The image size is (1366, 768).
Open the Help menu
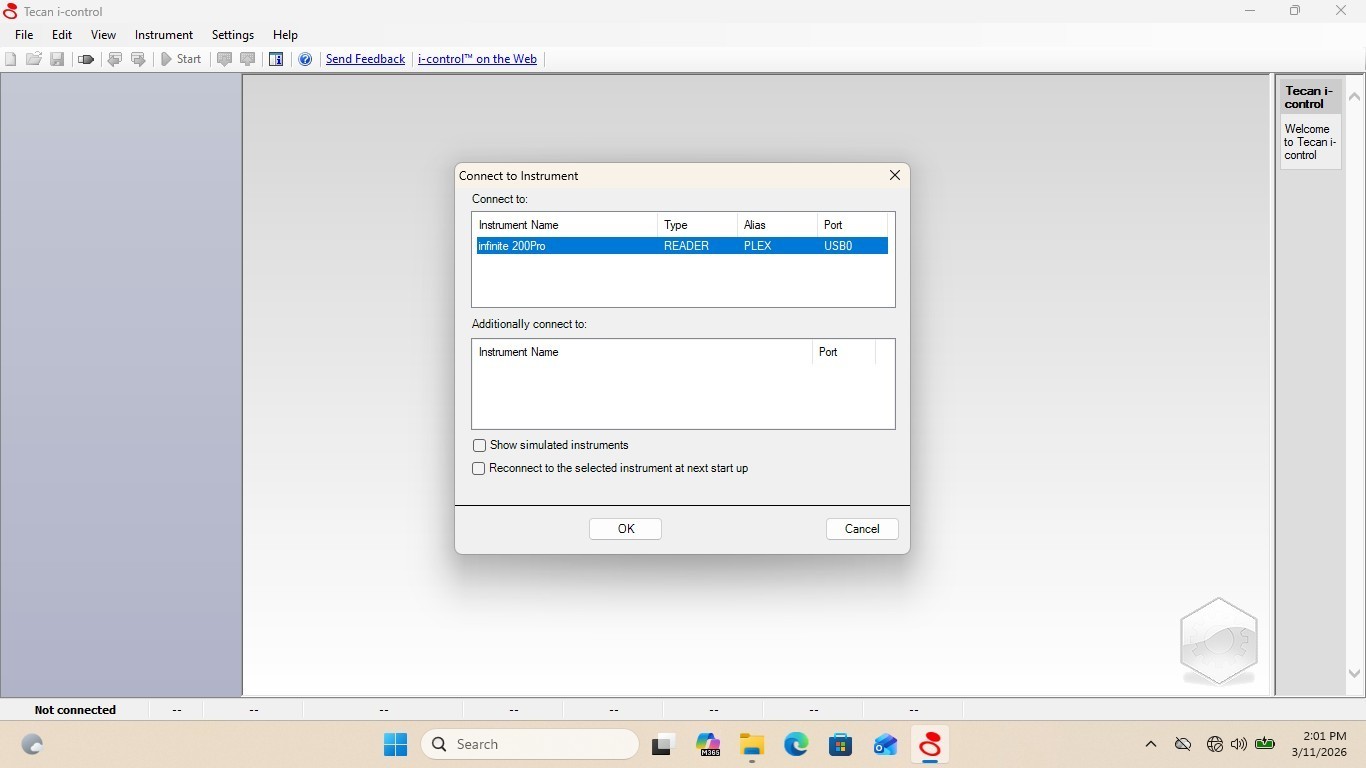coord(285,34)
